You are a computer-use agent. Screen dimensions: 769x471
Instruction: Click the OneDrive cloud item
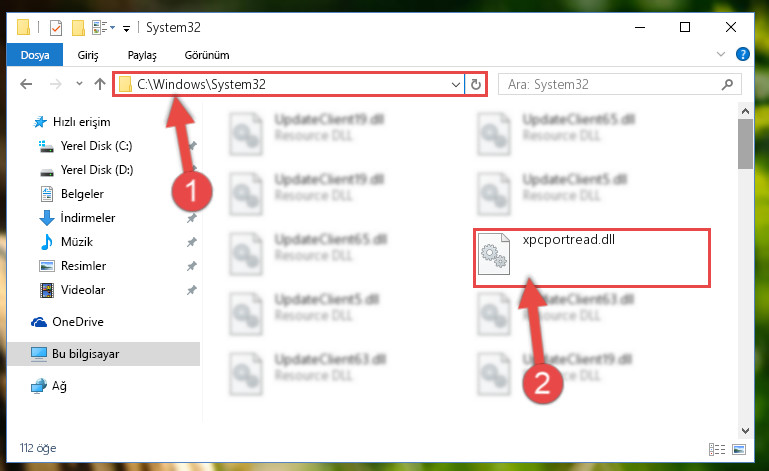click(77, 322)
